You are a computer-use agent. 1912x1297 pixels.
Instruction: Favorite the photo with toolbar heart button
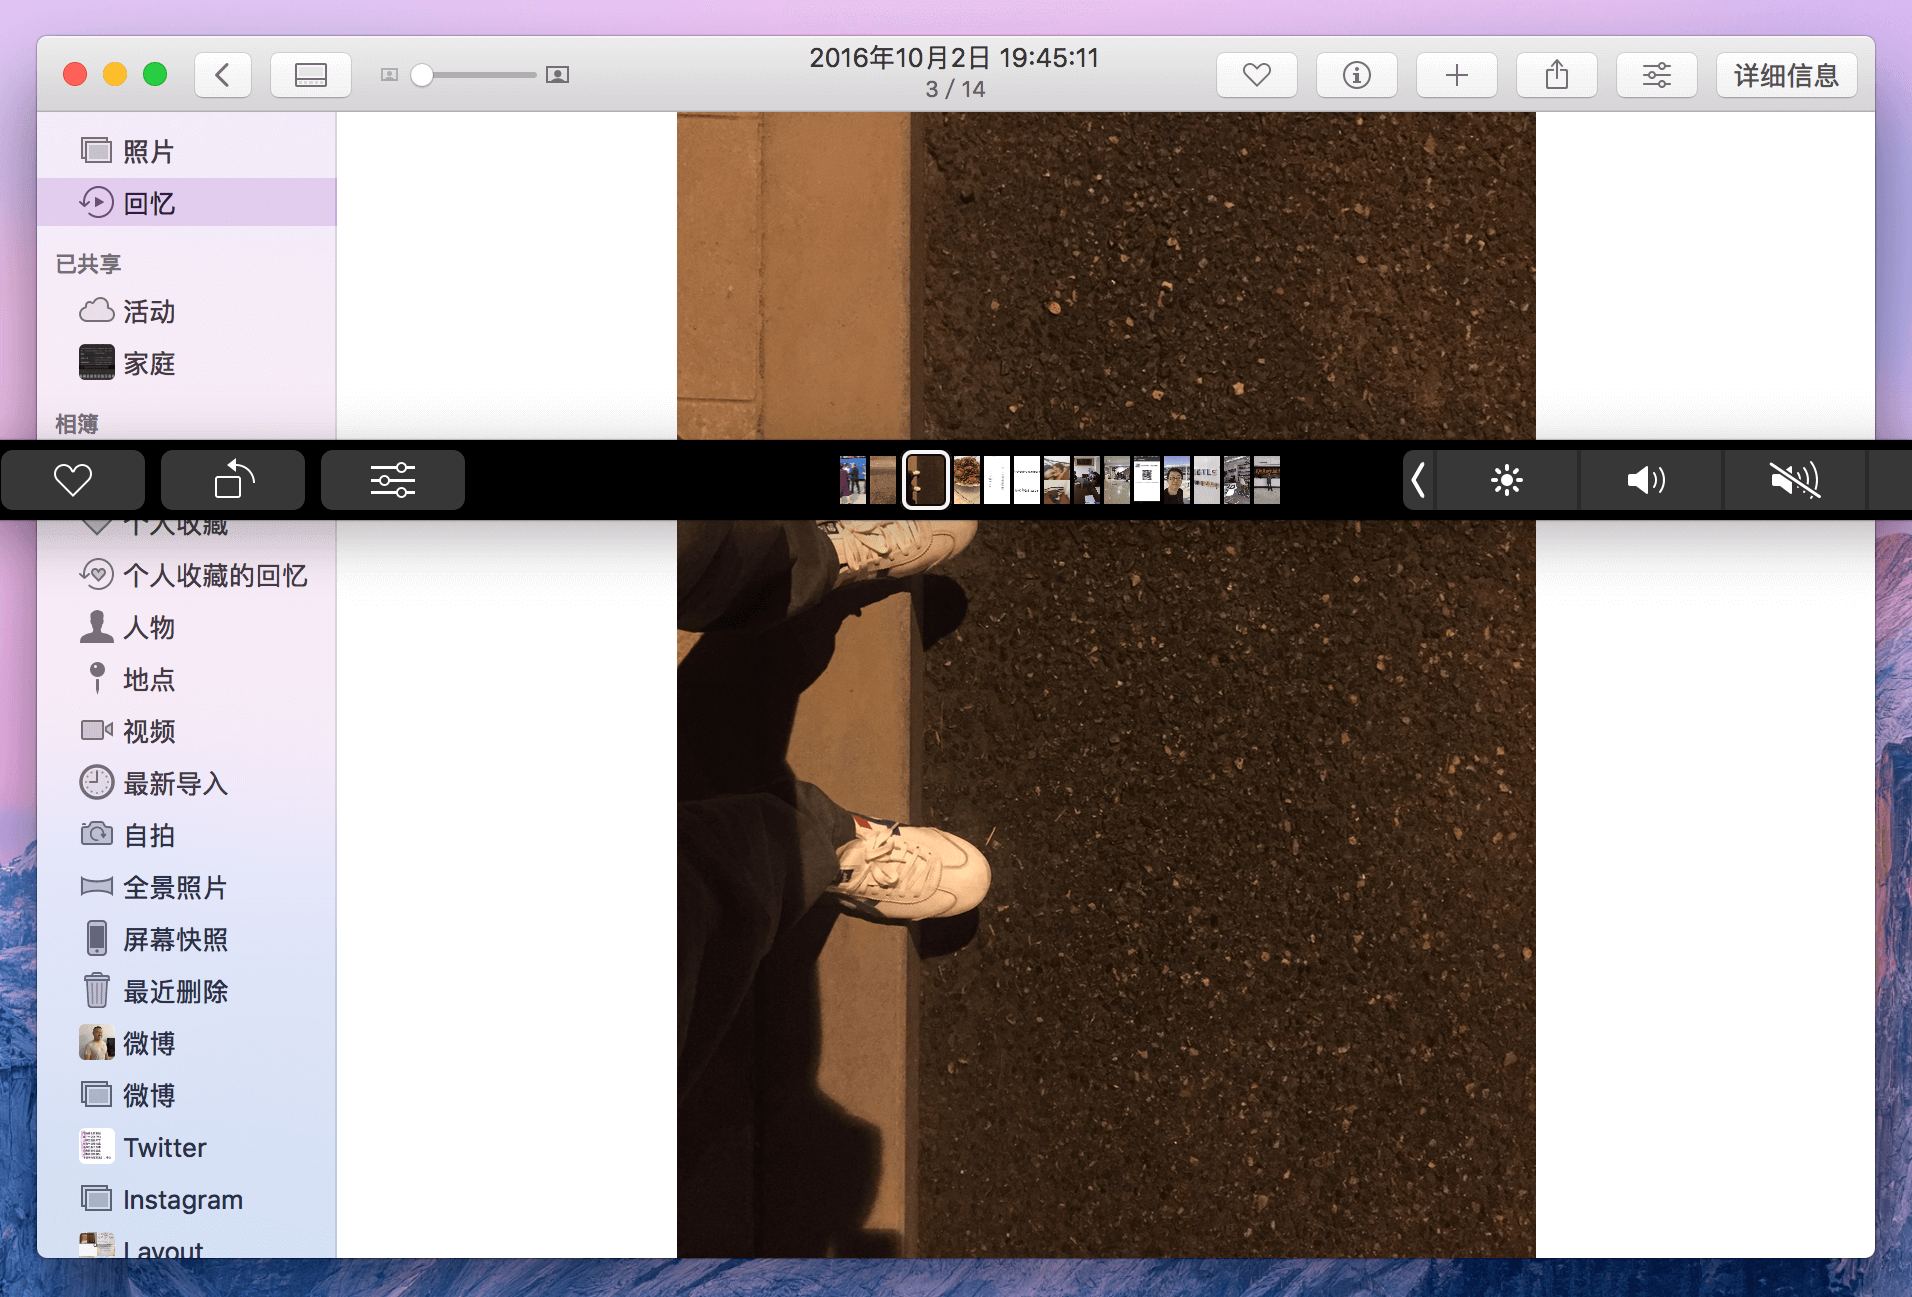pyautogui.click(x=1257, y=75)
